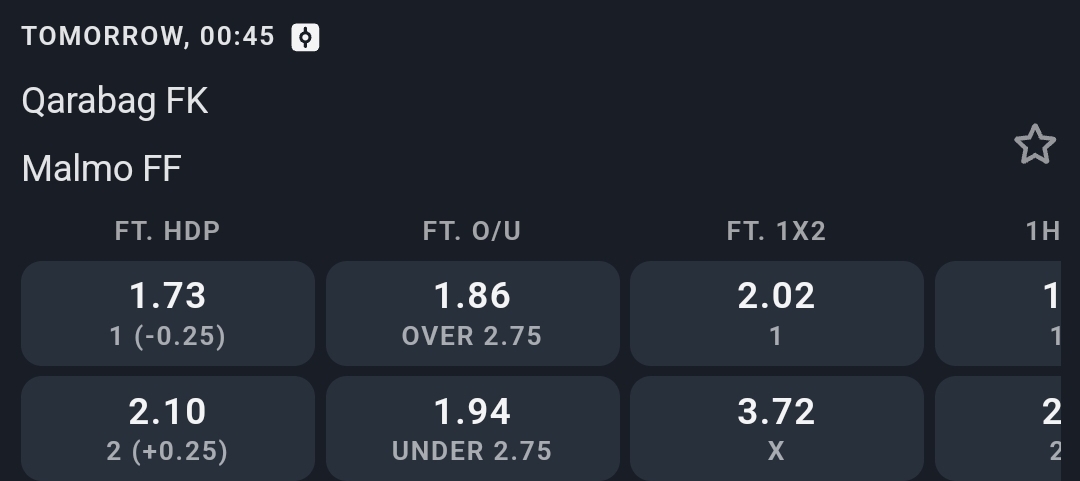Image resolution: width=1080 pixels, height=481 pixels.
Task: Pick OVER 2.75 goals at 1.86
Action: click(472, 312)
